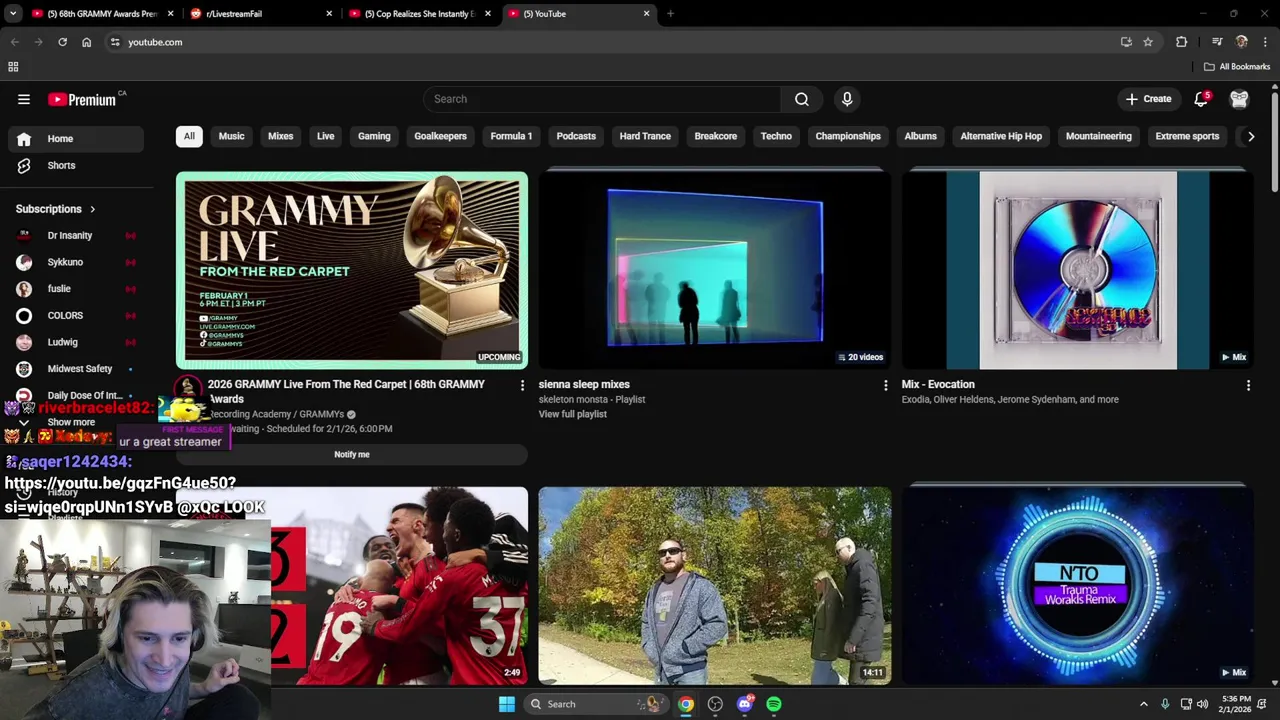Open Shorts in the sidebar
This screenshot has height=720, width=1280.
pyautogui.click(x=76, y=165)
